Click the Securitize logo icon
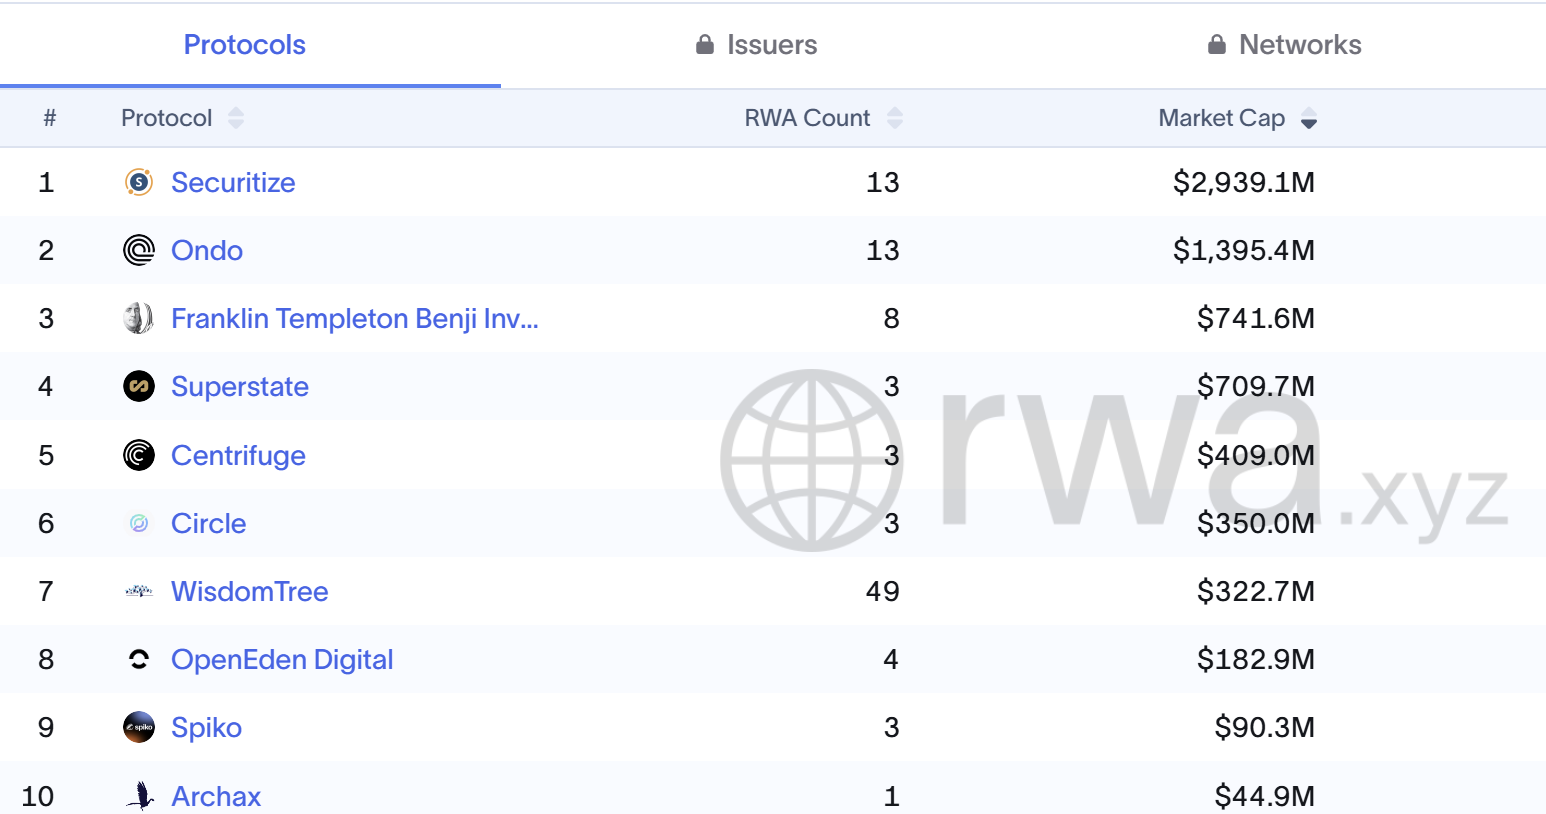This screenshot has width=1546, height=814. 139,182
